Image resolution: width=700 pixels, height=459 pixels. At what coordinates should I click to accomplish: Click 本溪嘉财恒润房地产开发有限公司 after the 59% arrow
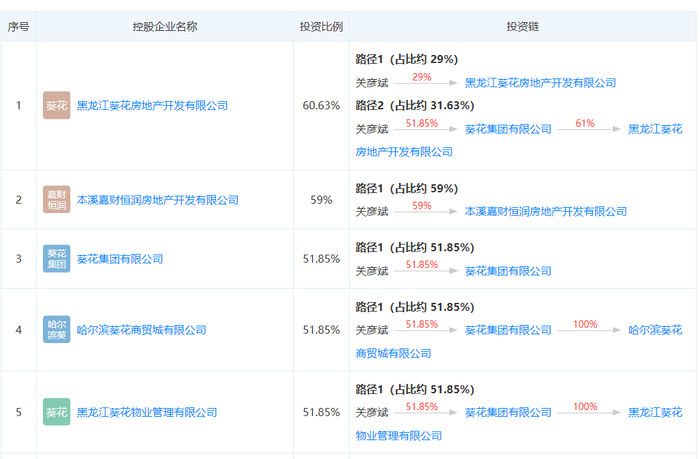(x=546, y=211)
